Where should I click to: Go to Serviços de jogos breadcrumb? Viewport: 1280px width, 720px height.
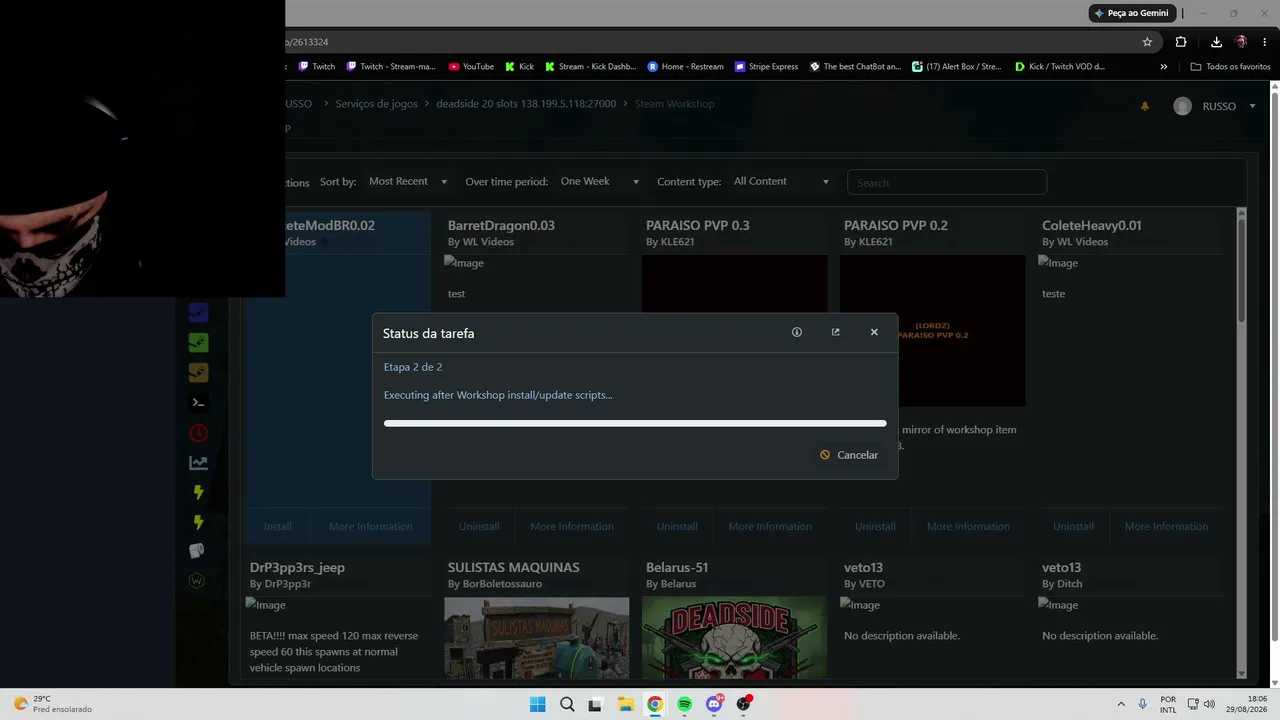pyautogui.click(x=377, y=104)
